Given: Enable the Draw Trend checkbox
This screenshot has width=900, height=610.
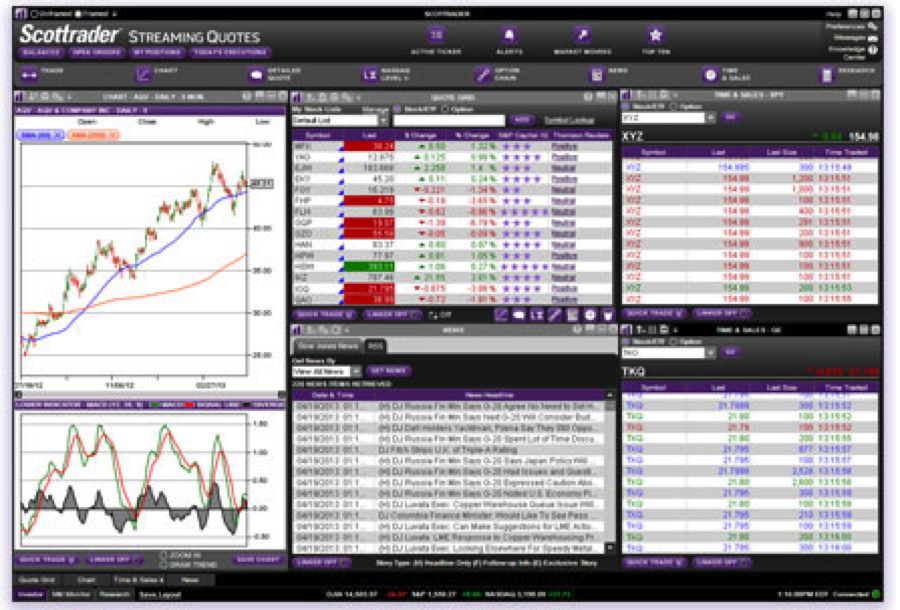Looking at the screenshot, I should pyautogui.click(x=164, y=563).
